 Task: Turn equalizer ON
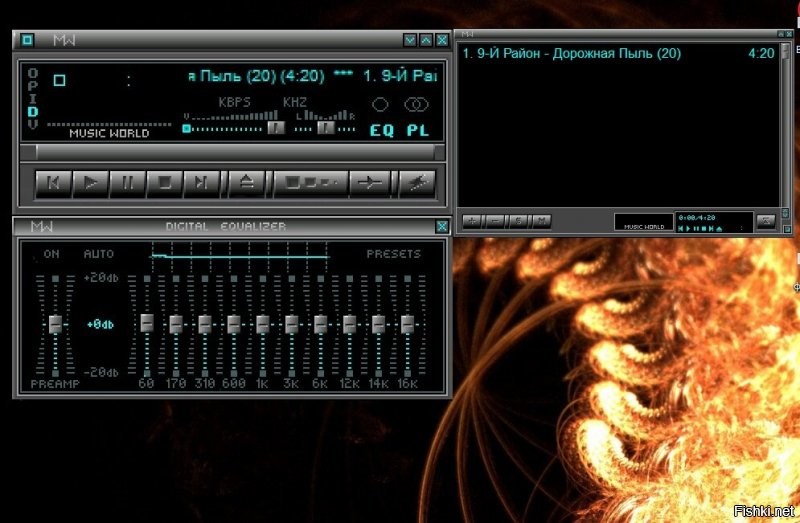coord(51,254)
